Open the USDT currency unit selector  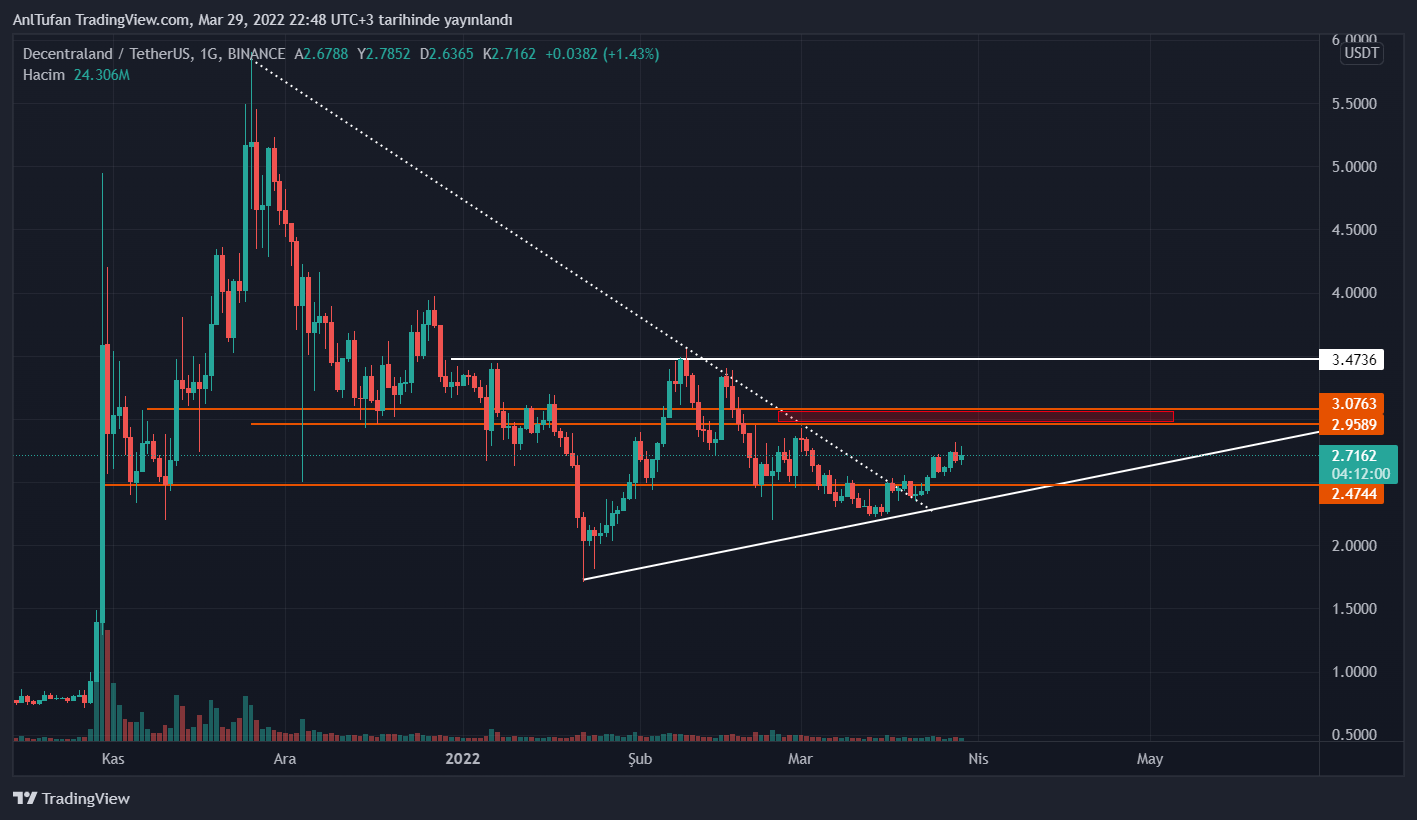1362,54
